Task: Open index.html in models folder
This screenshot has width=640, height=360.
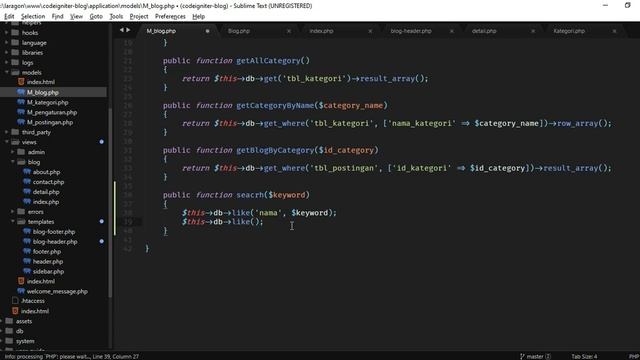Action: 41,82
